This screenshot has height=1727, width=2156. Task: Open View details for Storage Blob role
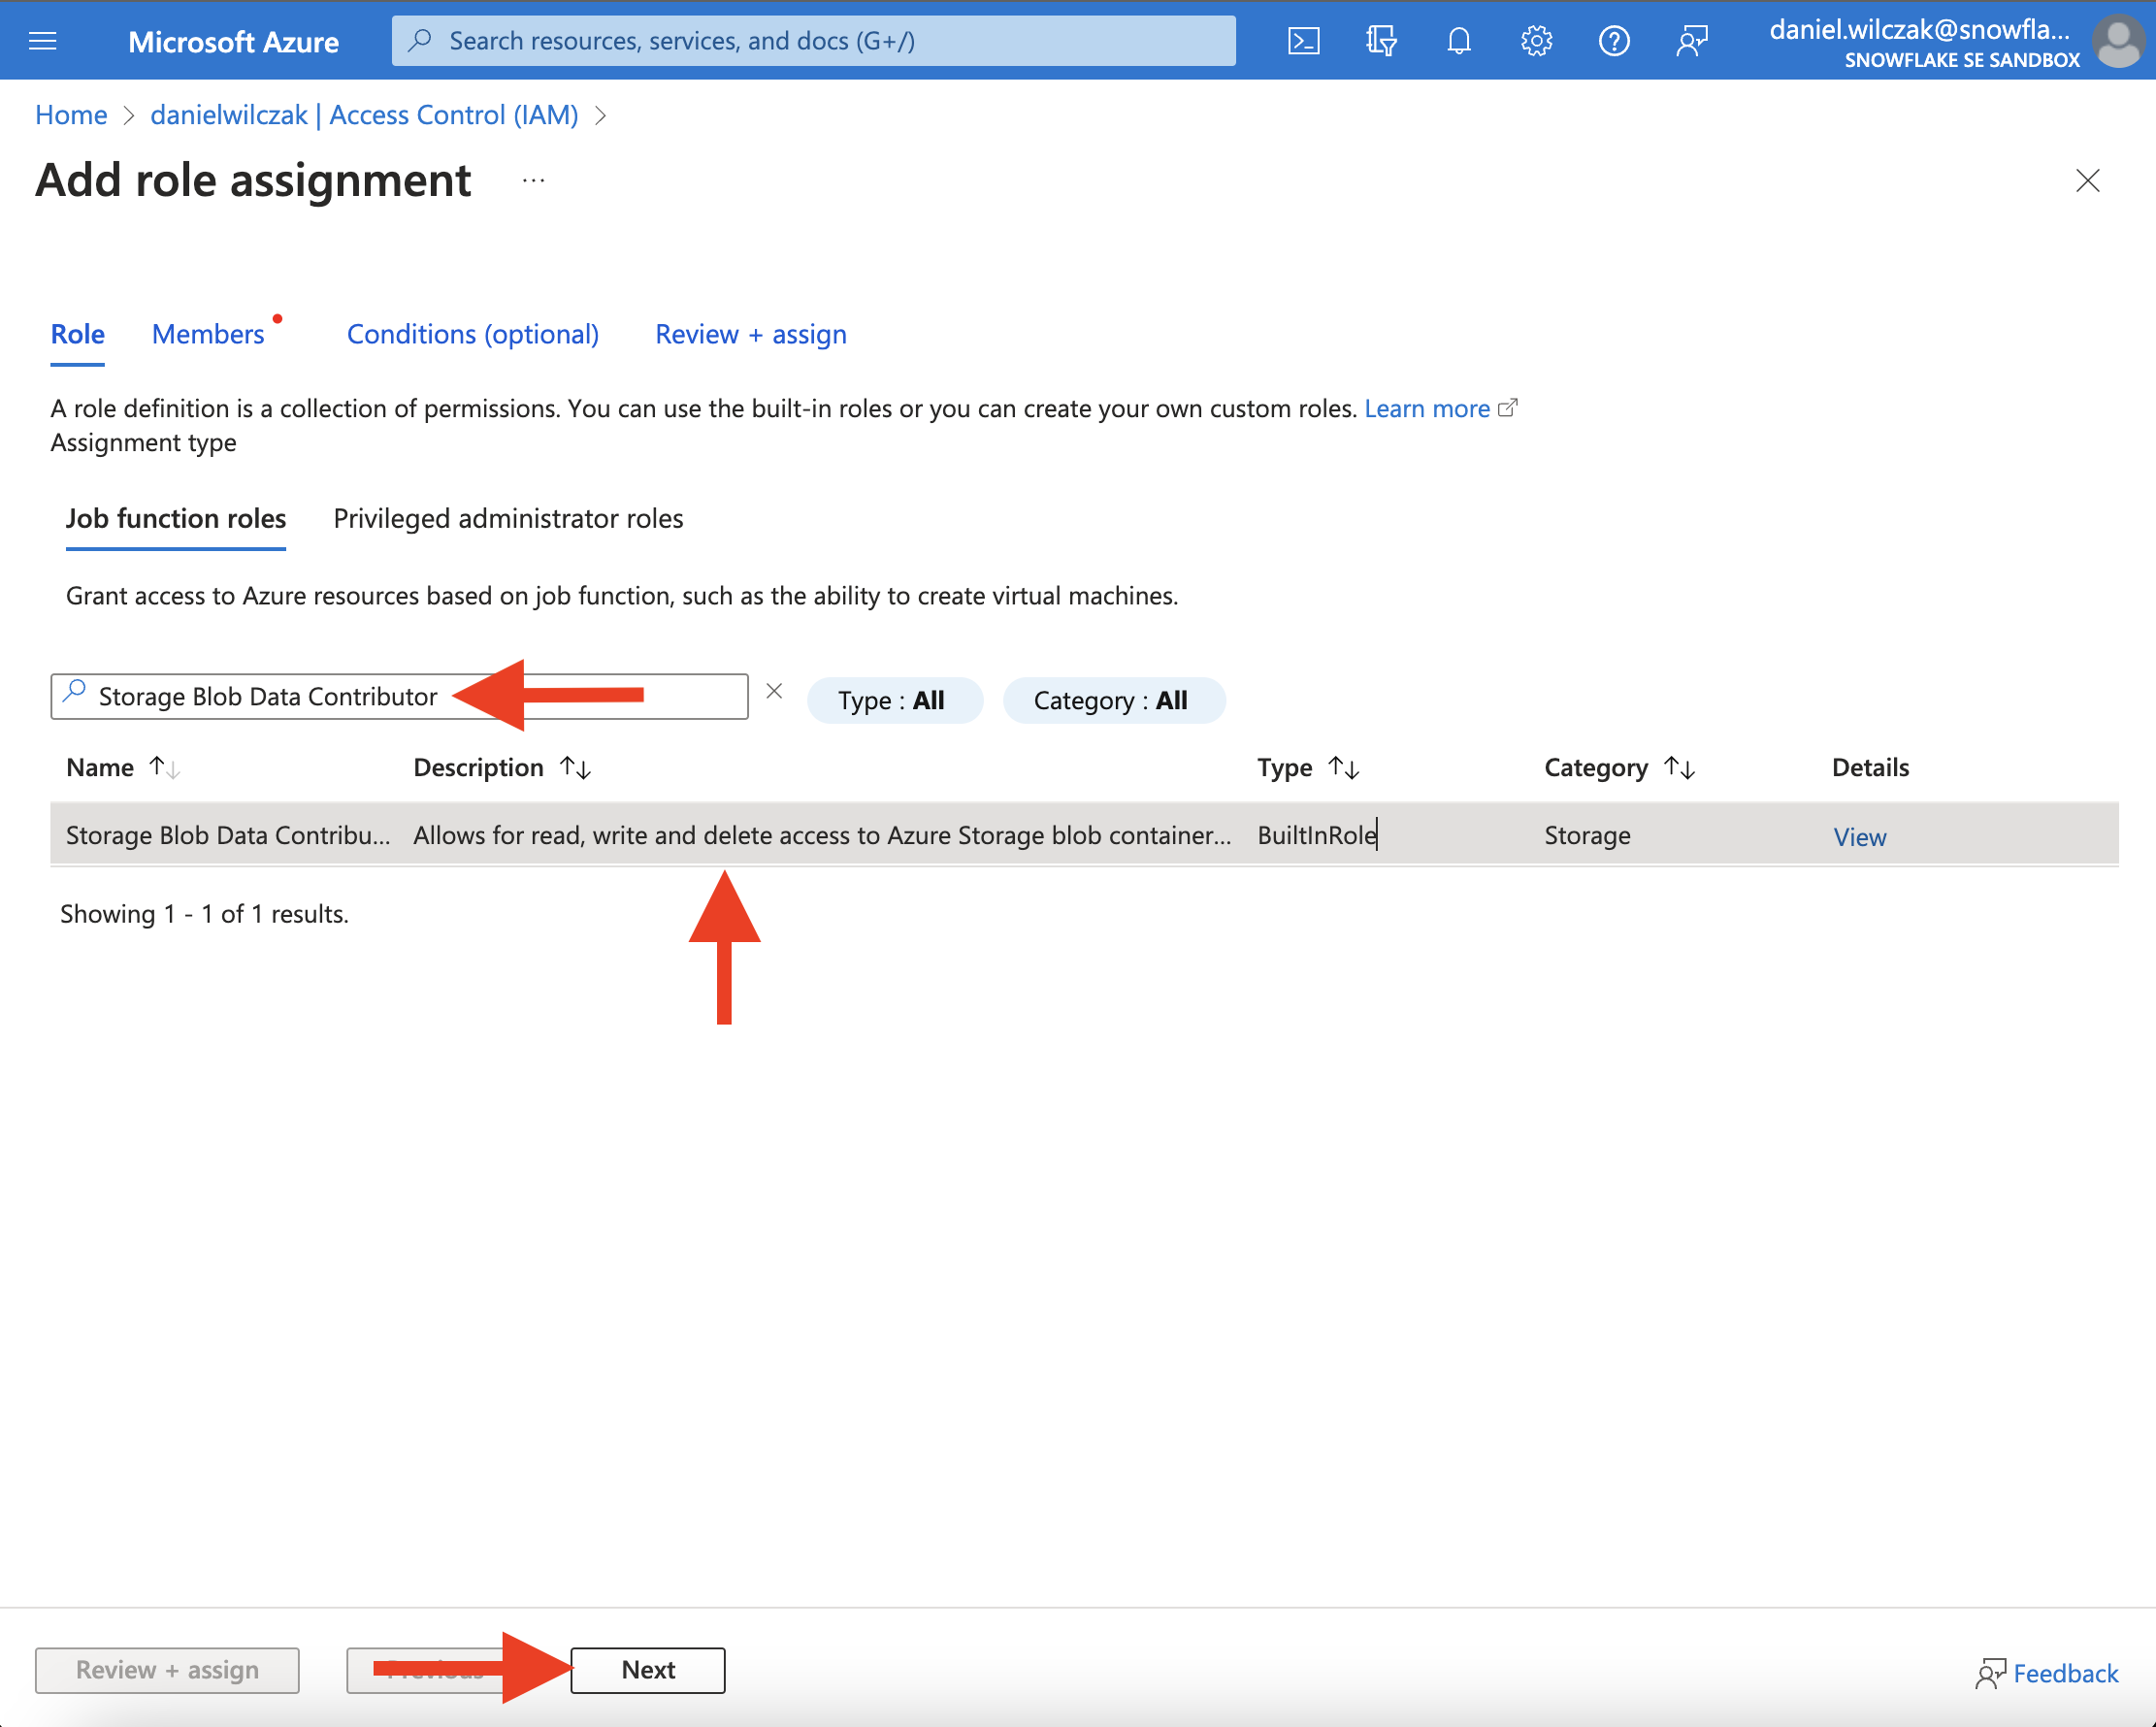(1859, 837)
